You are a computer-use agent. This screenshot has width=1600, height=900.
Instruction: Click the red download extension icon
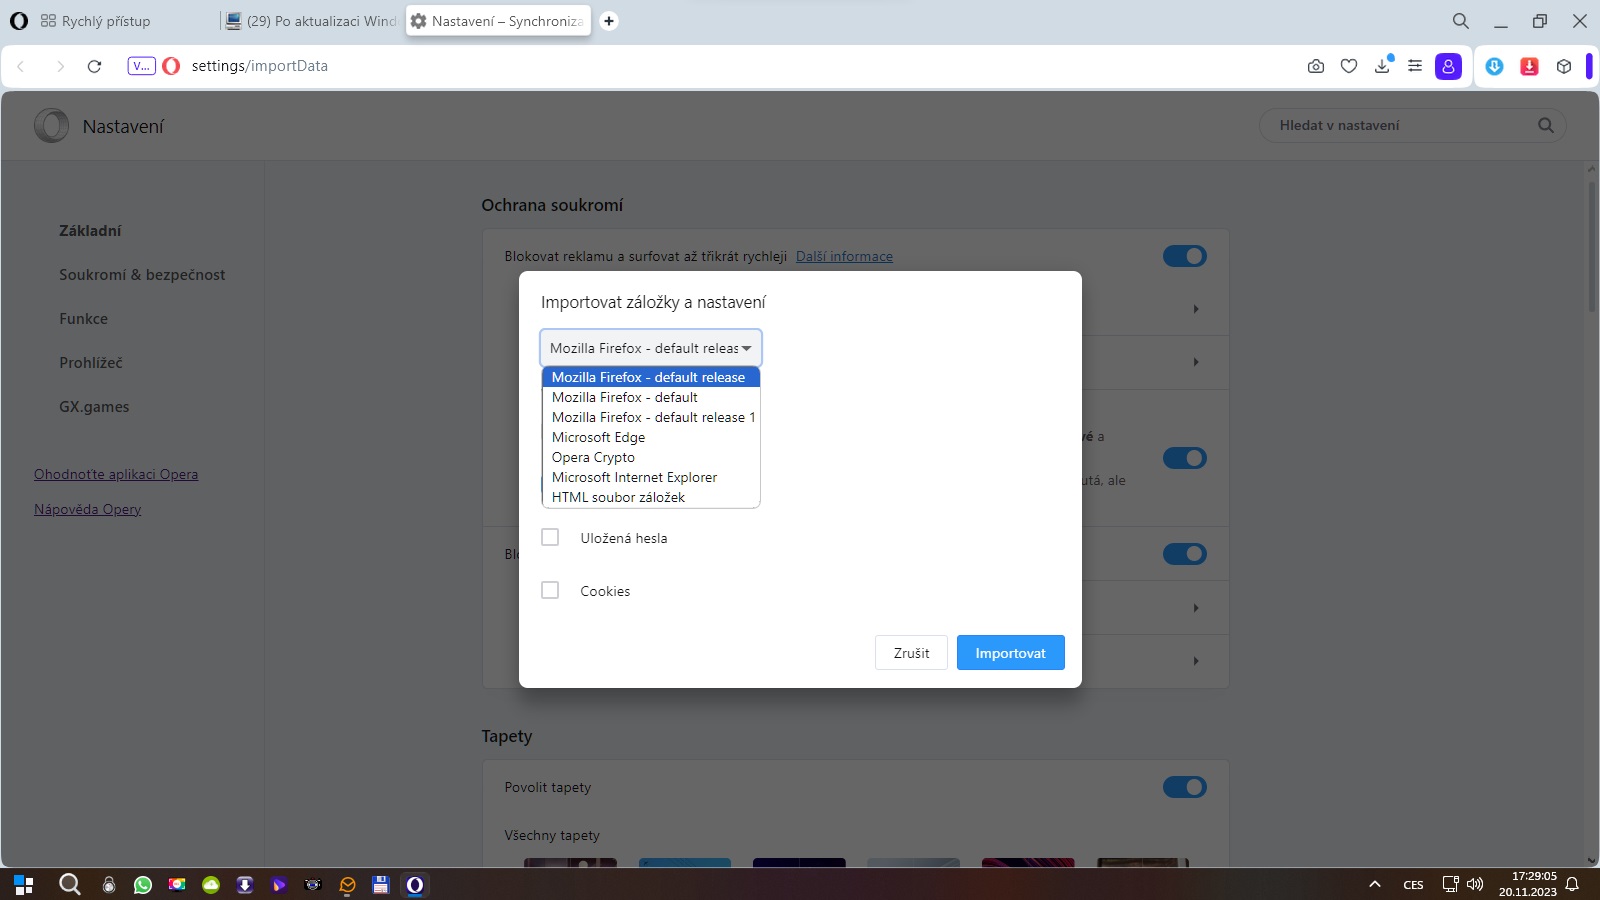click(x=1530, y=66)
